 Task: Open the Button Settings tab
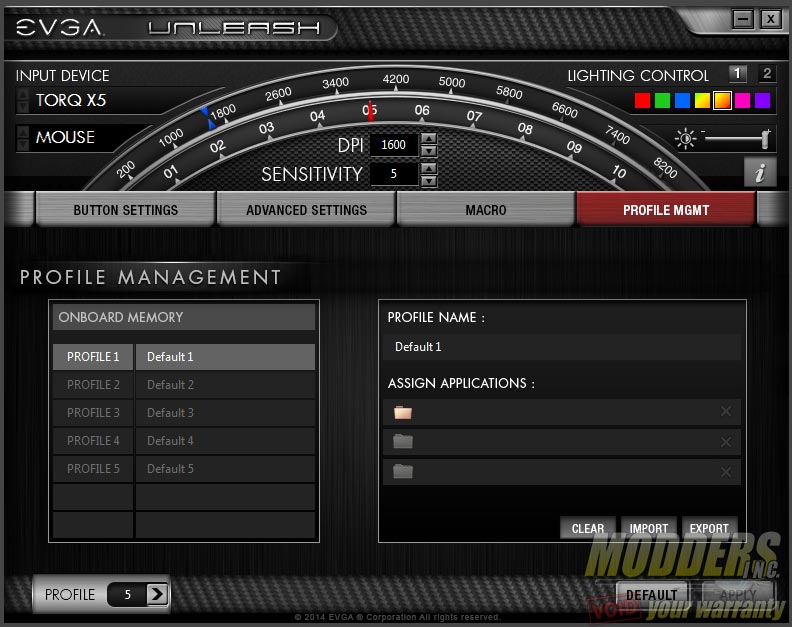126,209
